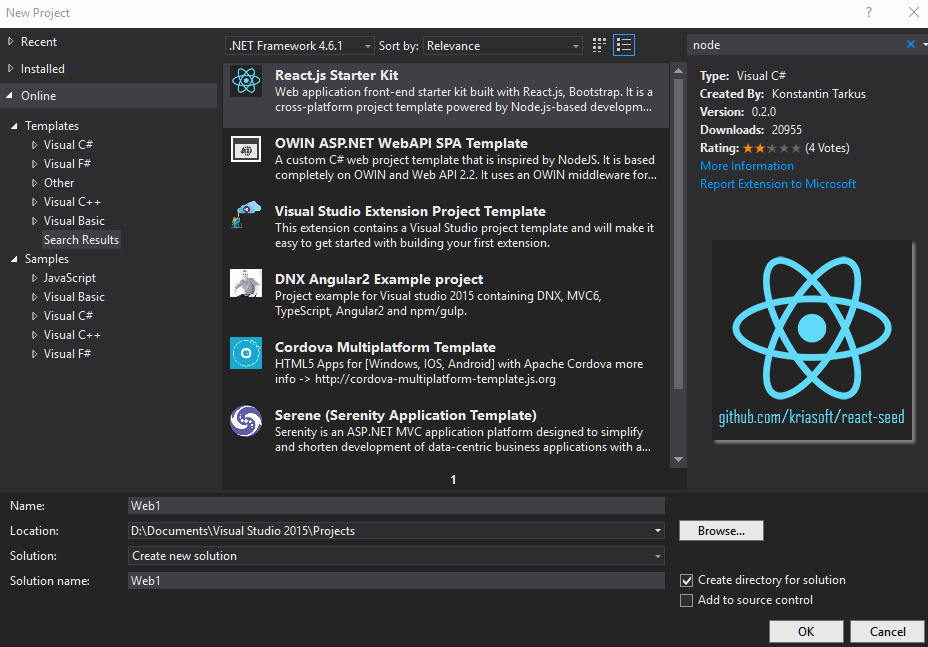Collapse the Samples tree node
The image size is (928, 647).
coord(14,259)
